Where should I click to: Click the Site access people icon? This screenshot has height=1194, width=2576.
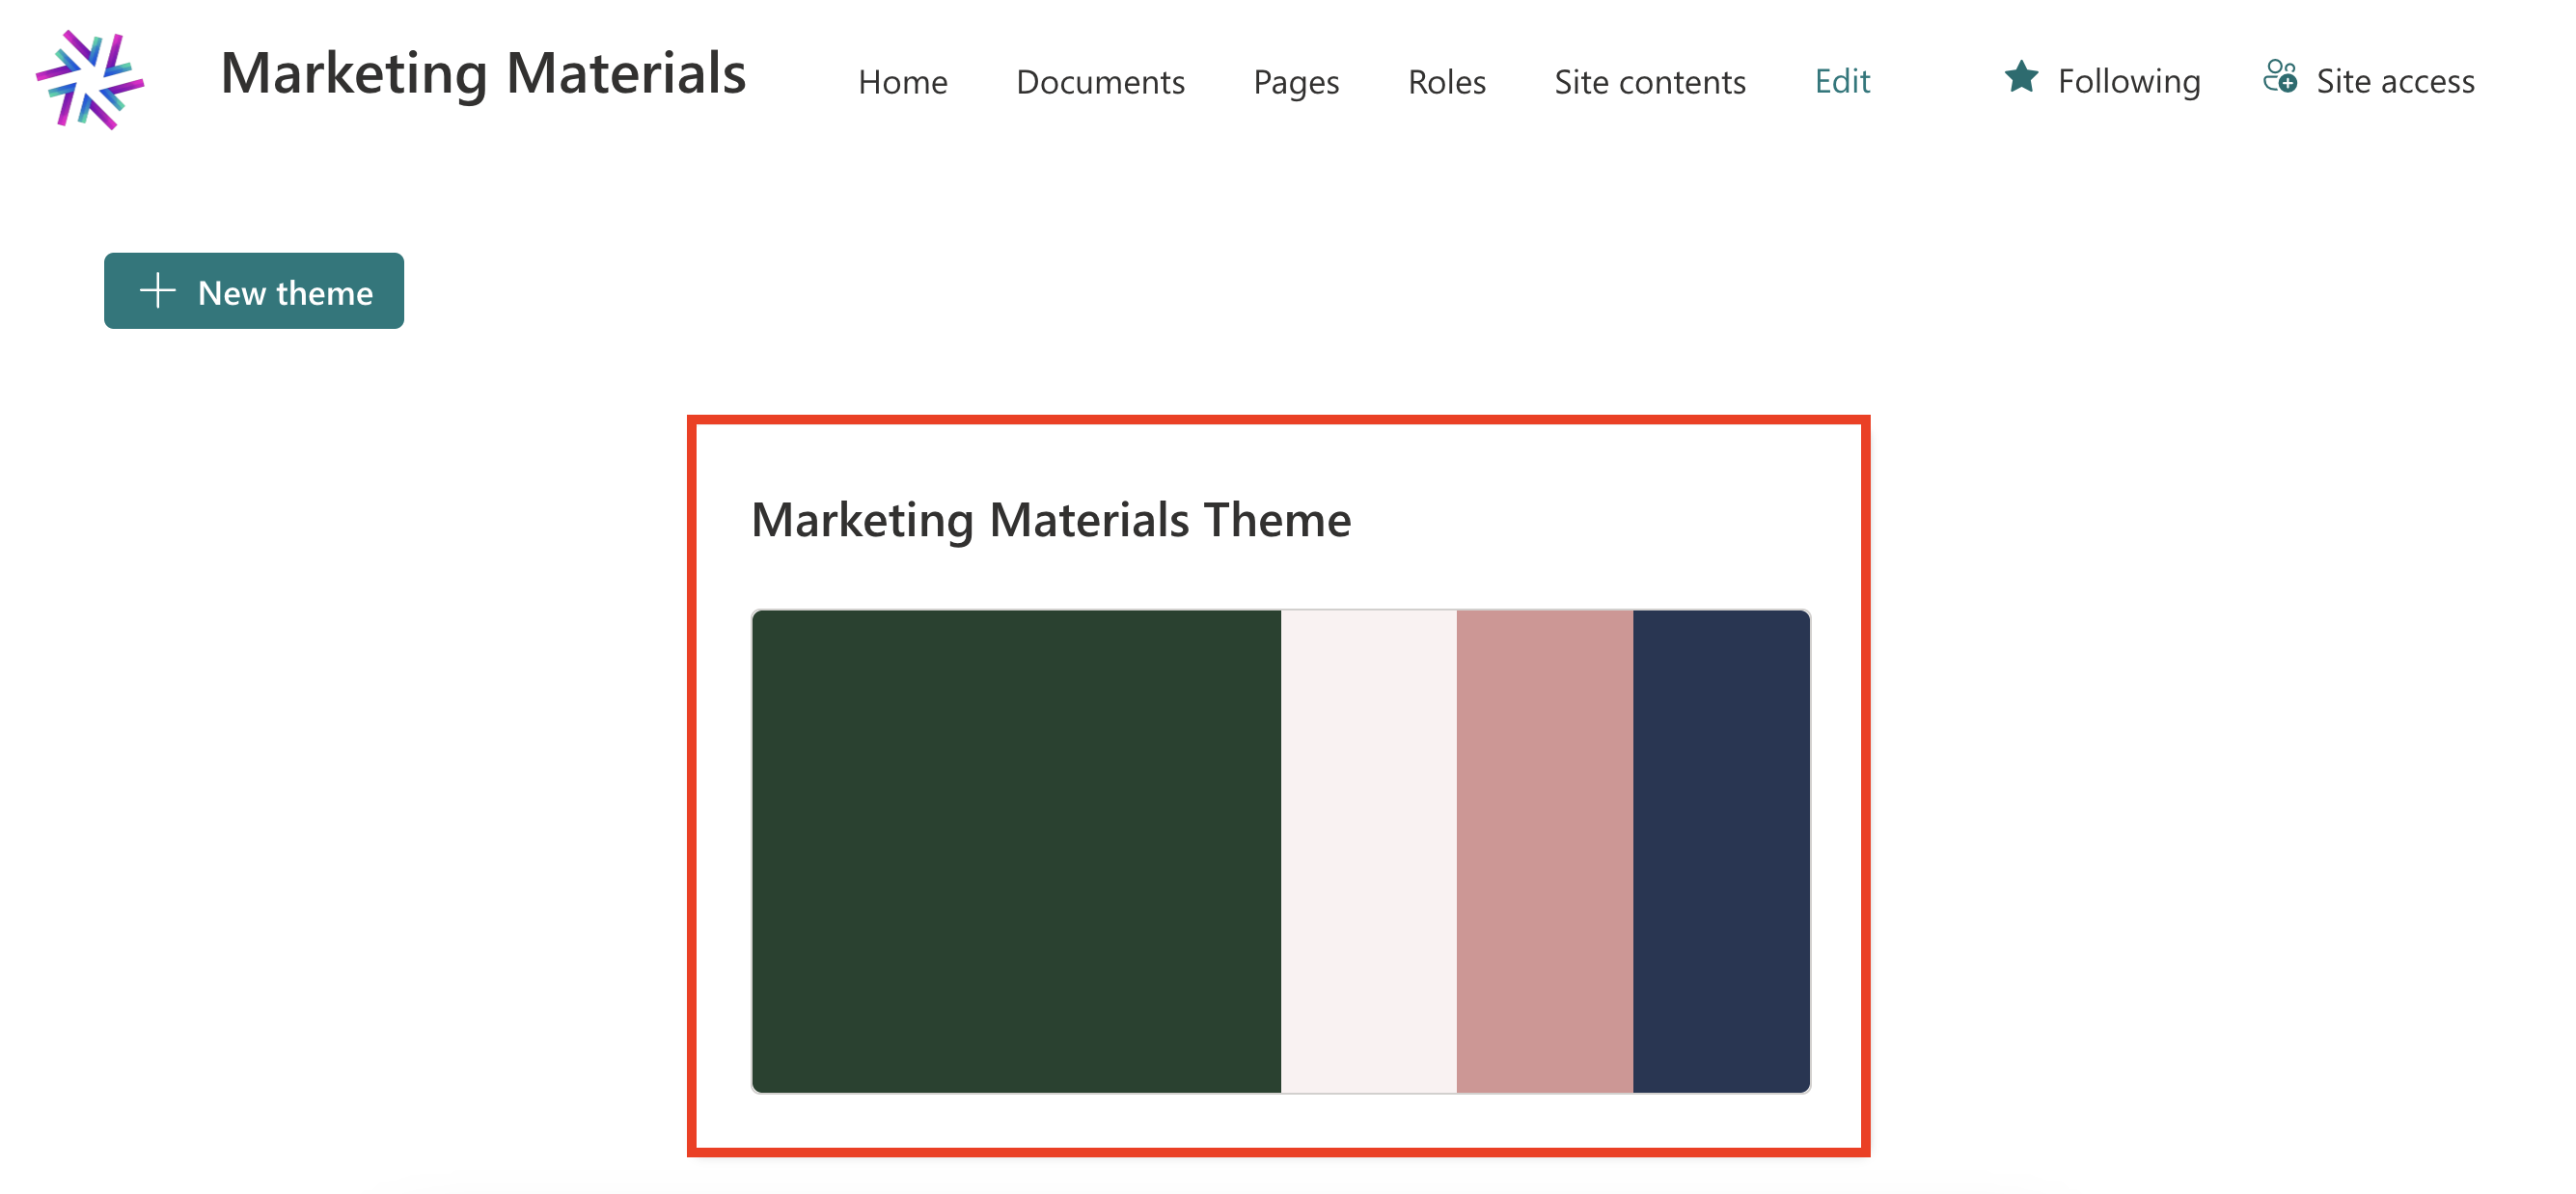(2279, 77)
